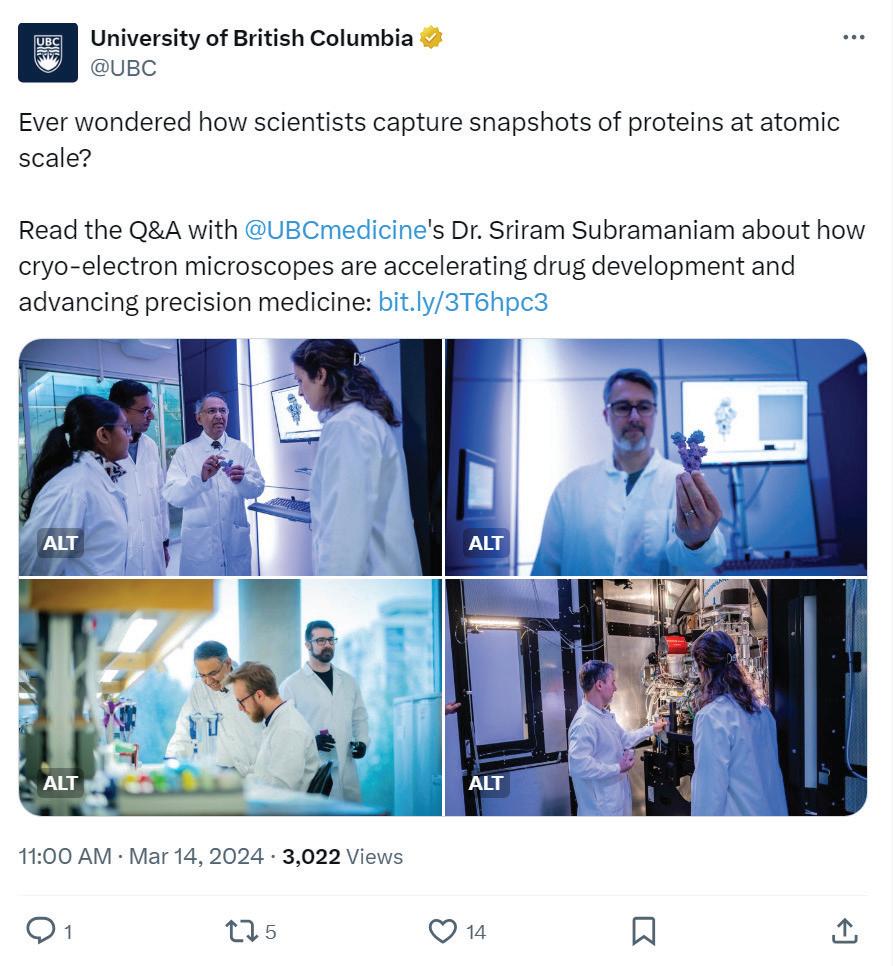This screenshot has width=893, height=966.
Task: Open the UBC profile avatar logo
Action: (48, 53)
